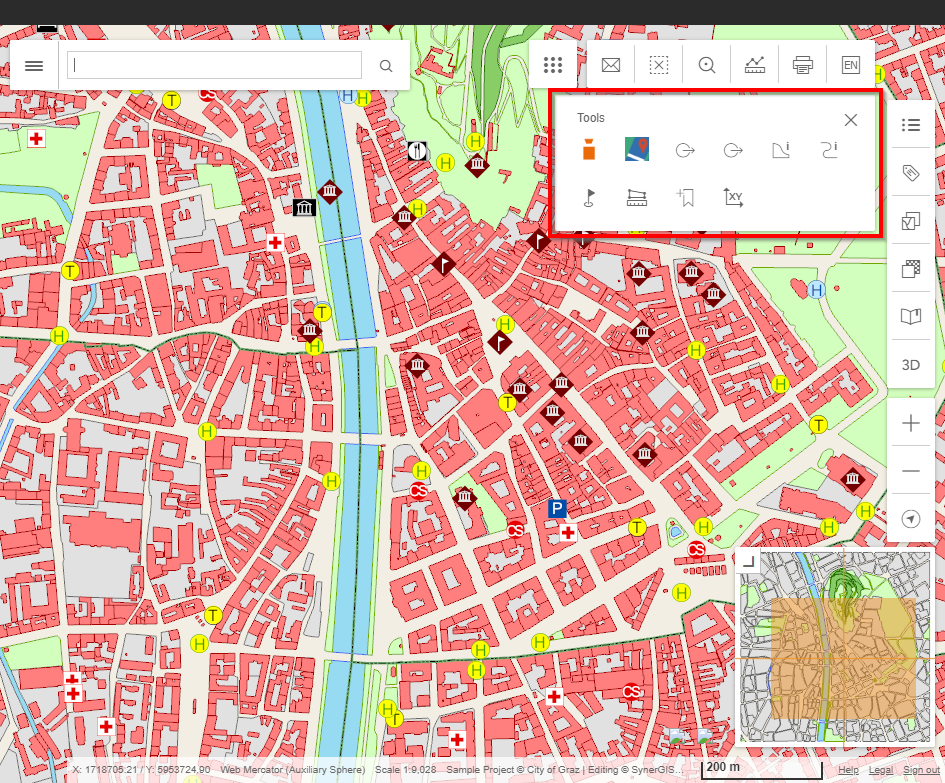Open the hamburger main menu
This screenshot has width=945, height=783.
(34, 66)
